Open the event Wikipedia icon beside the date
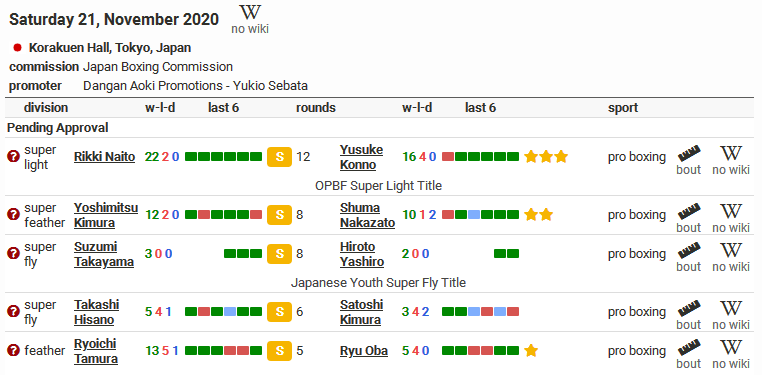 tap(250, 19)
